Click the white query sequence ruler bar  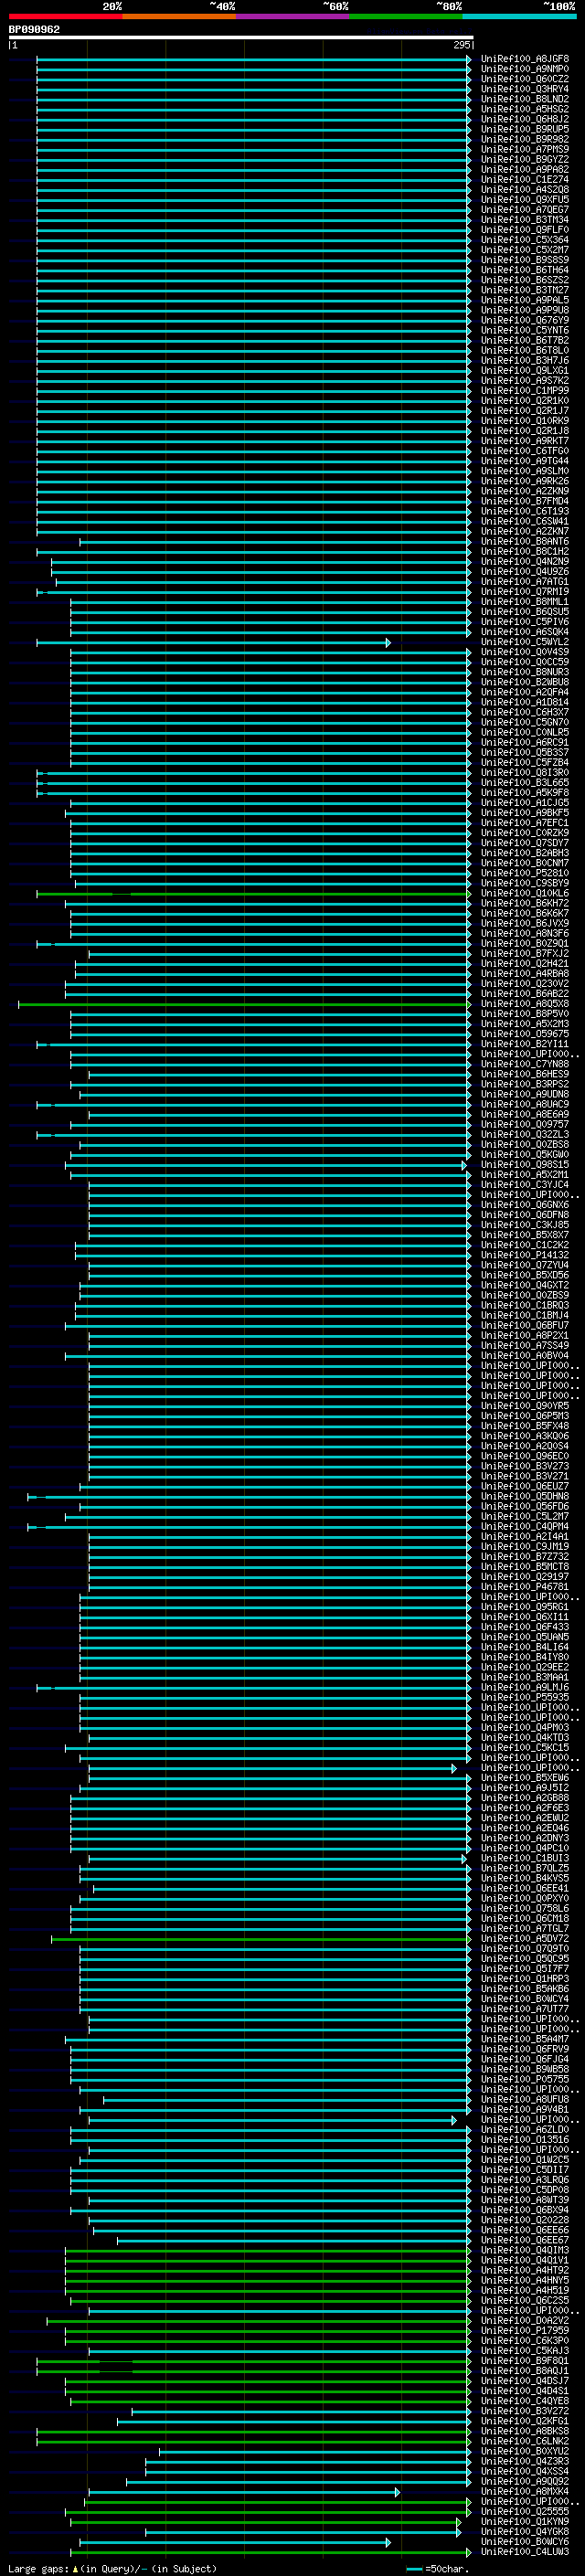(240, 37)
